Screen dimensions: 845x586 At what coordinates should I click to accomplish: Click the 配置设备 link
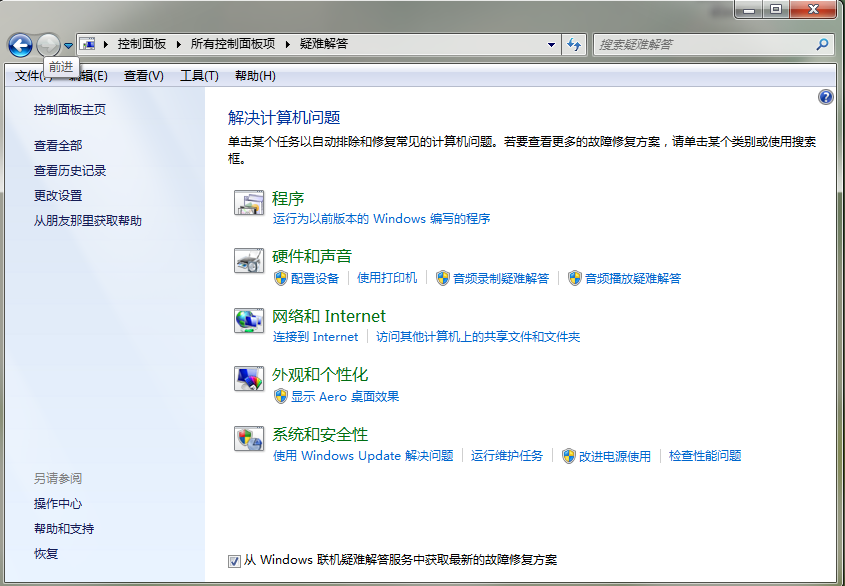pos(315,278)
